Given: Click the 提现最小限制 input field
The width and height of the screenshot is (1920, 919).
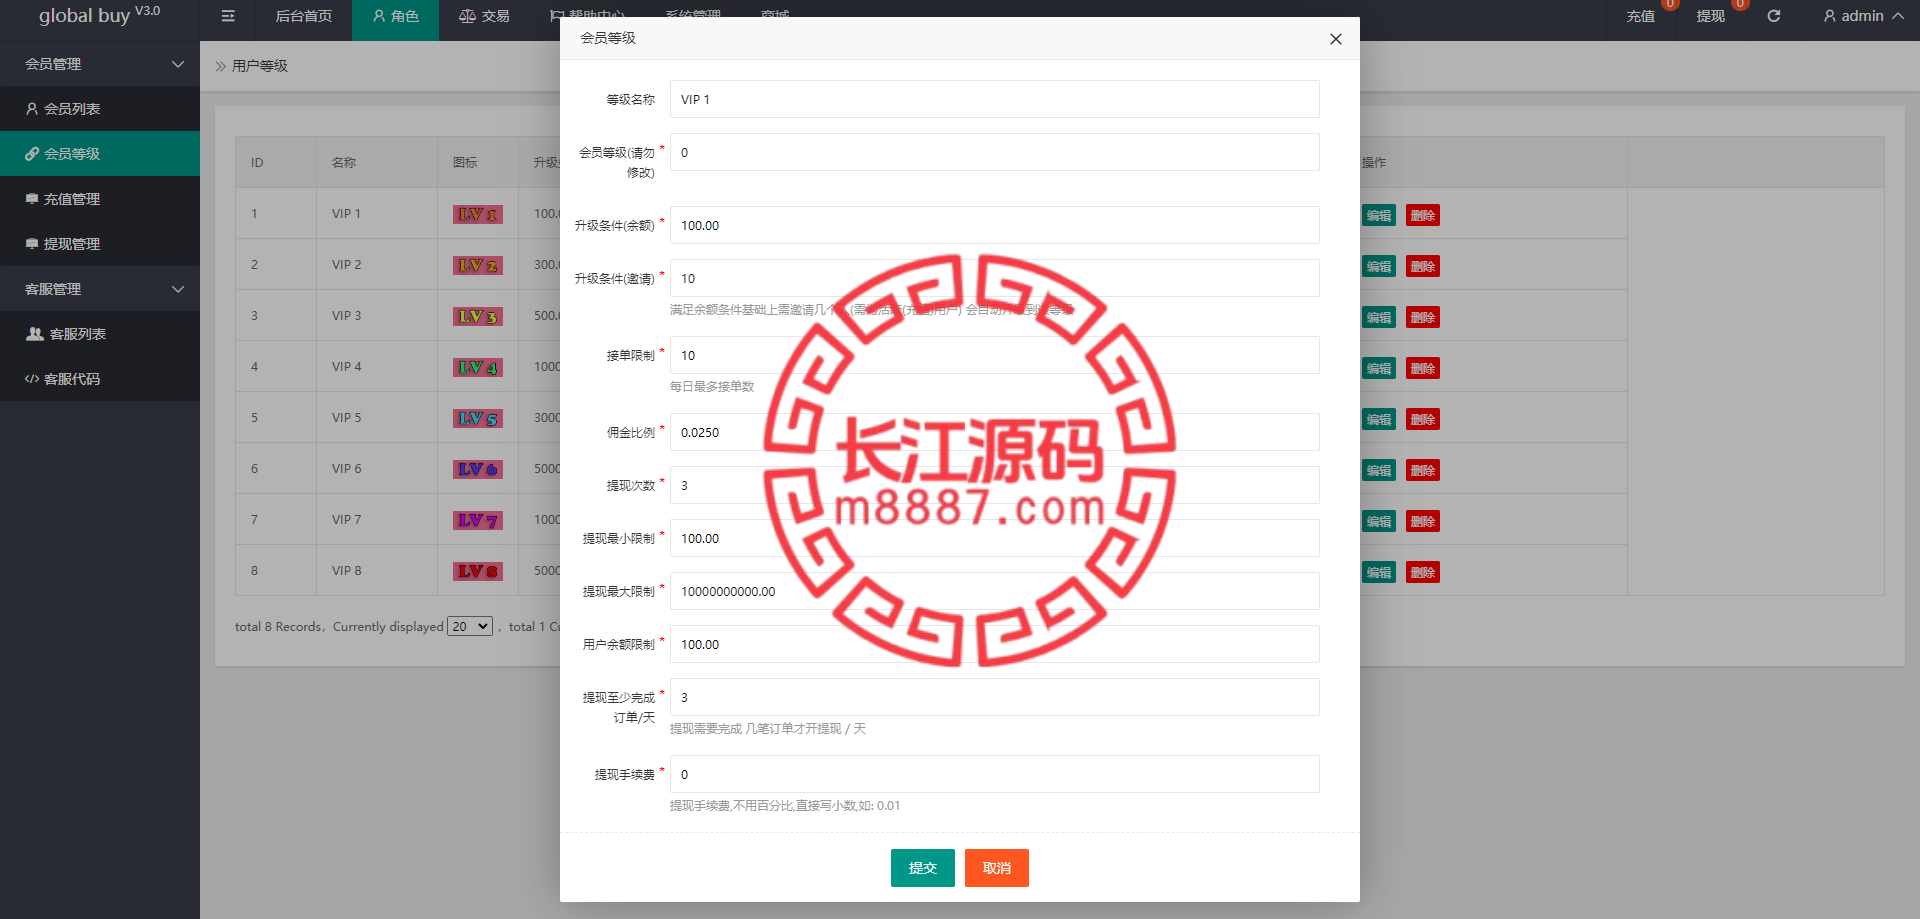Looking at the screenshot, I should click(x=995, y=538).
